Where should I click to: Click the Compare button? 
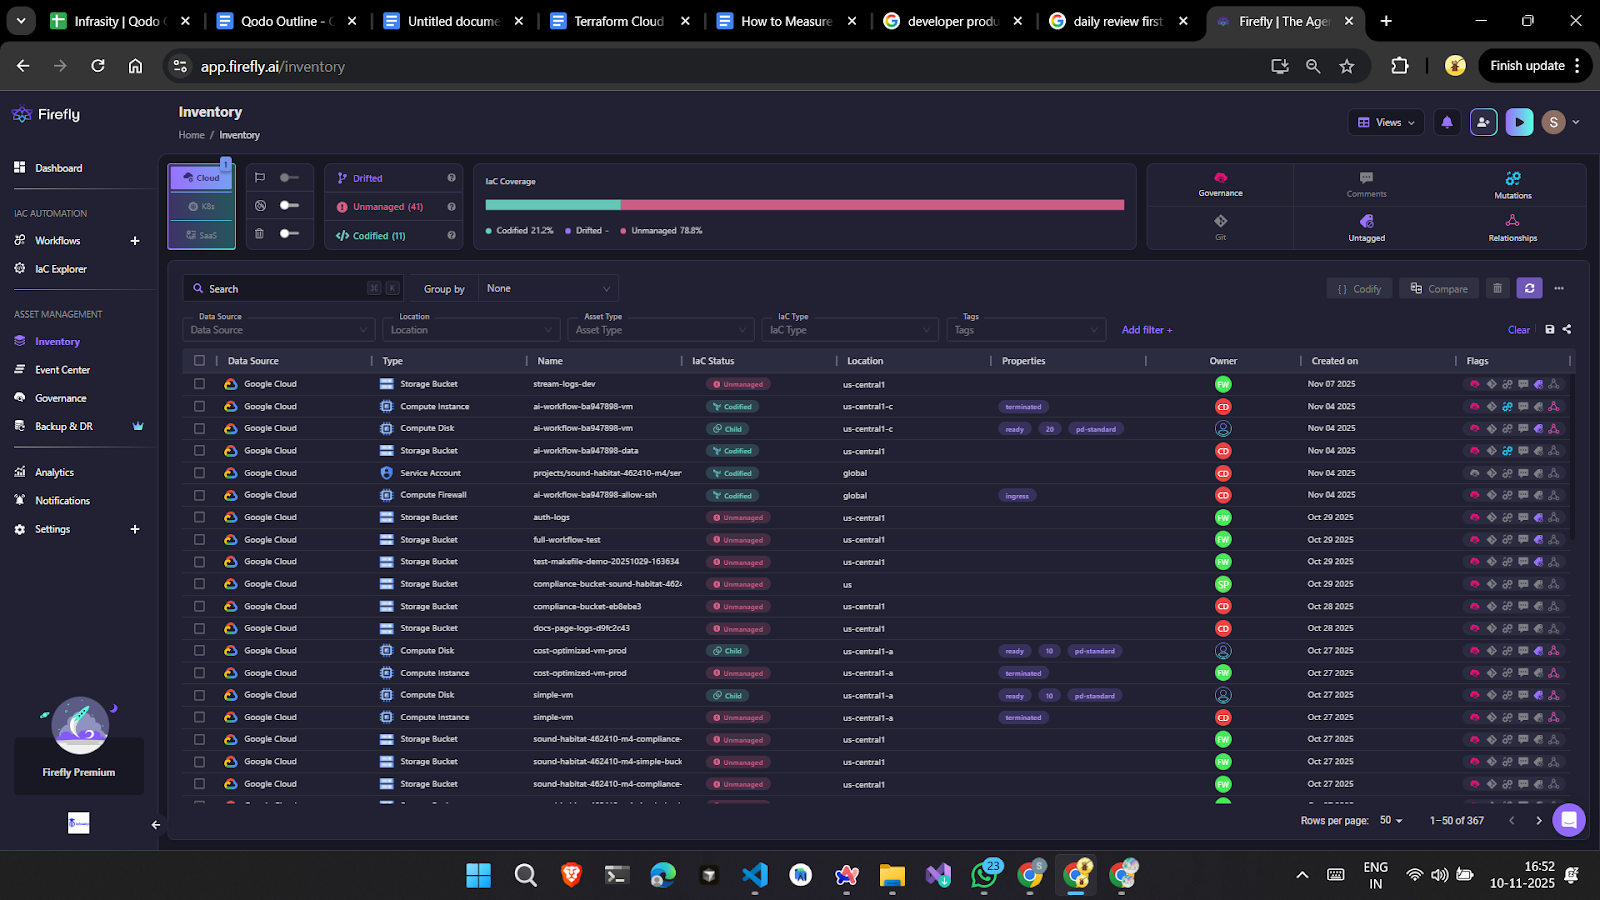tap(1439, 288)
